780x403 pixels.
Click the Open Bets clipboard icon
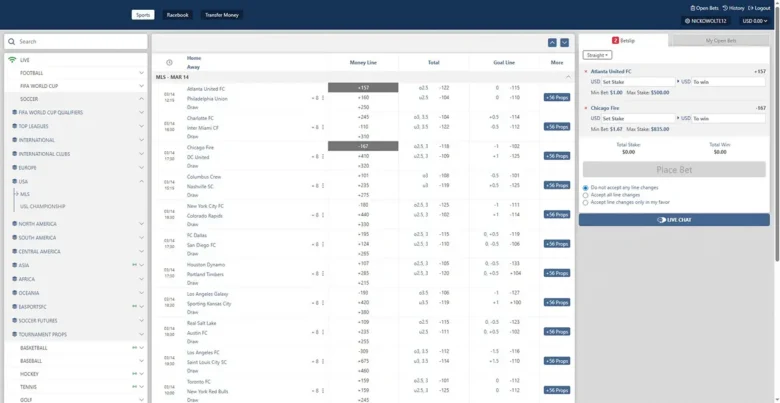[x=692, y=8]
